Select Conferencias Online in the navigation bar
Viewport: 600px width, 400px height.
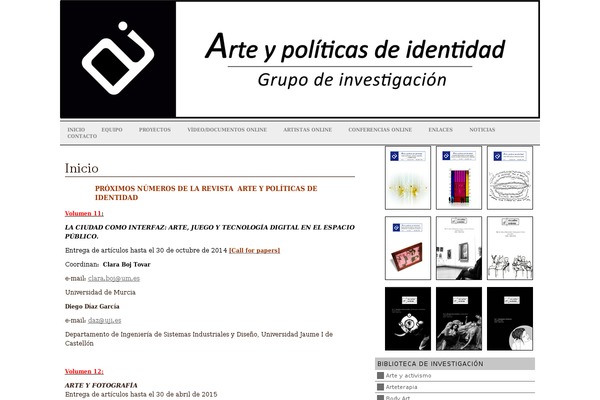[380, 130]
